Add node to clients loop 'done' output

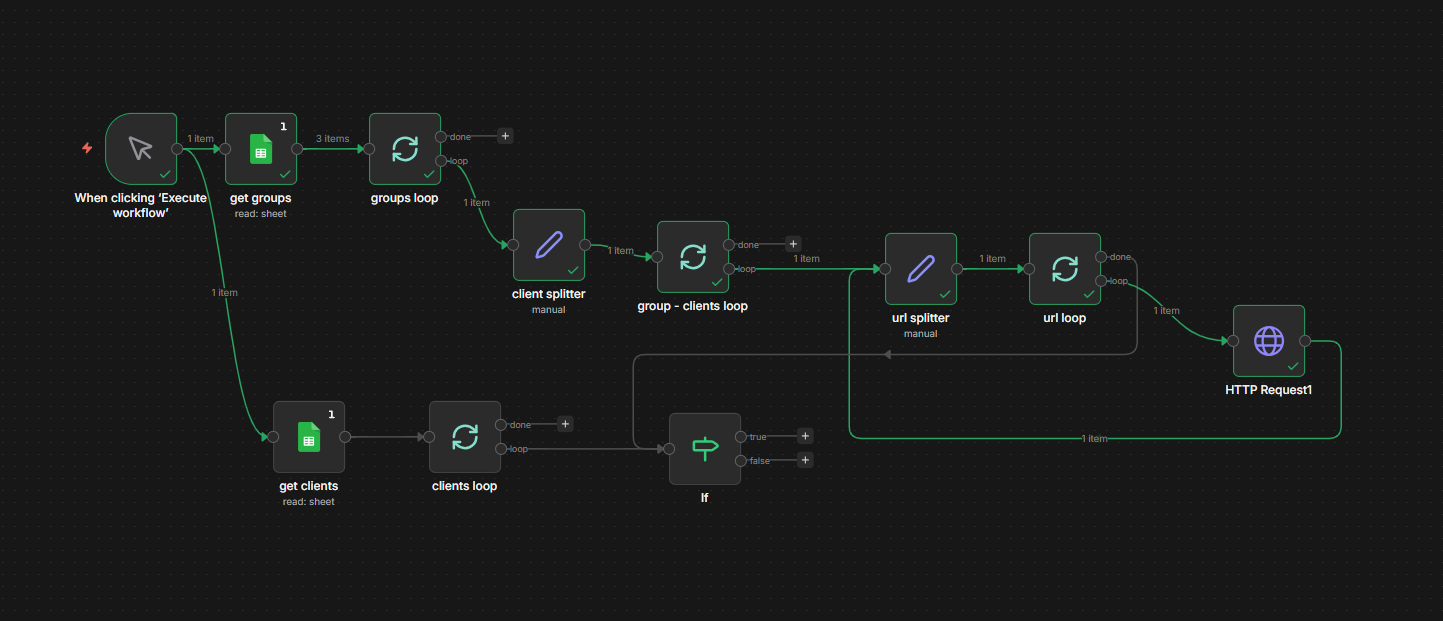[x=565, y=424]
